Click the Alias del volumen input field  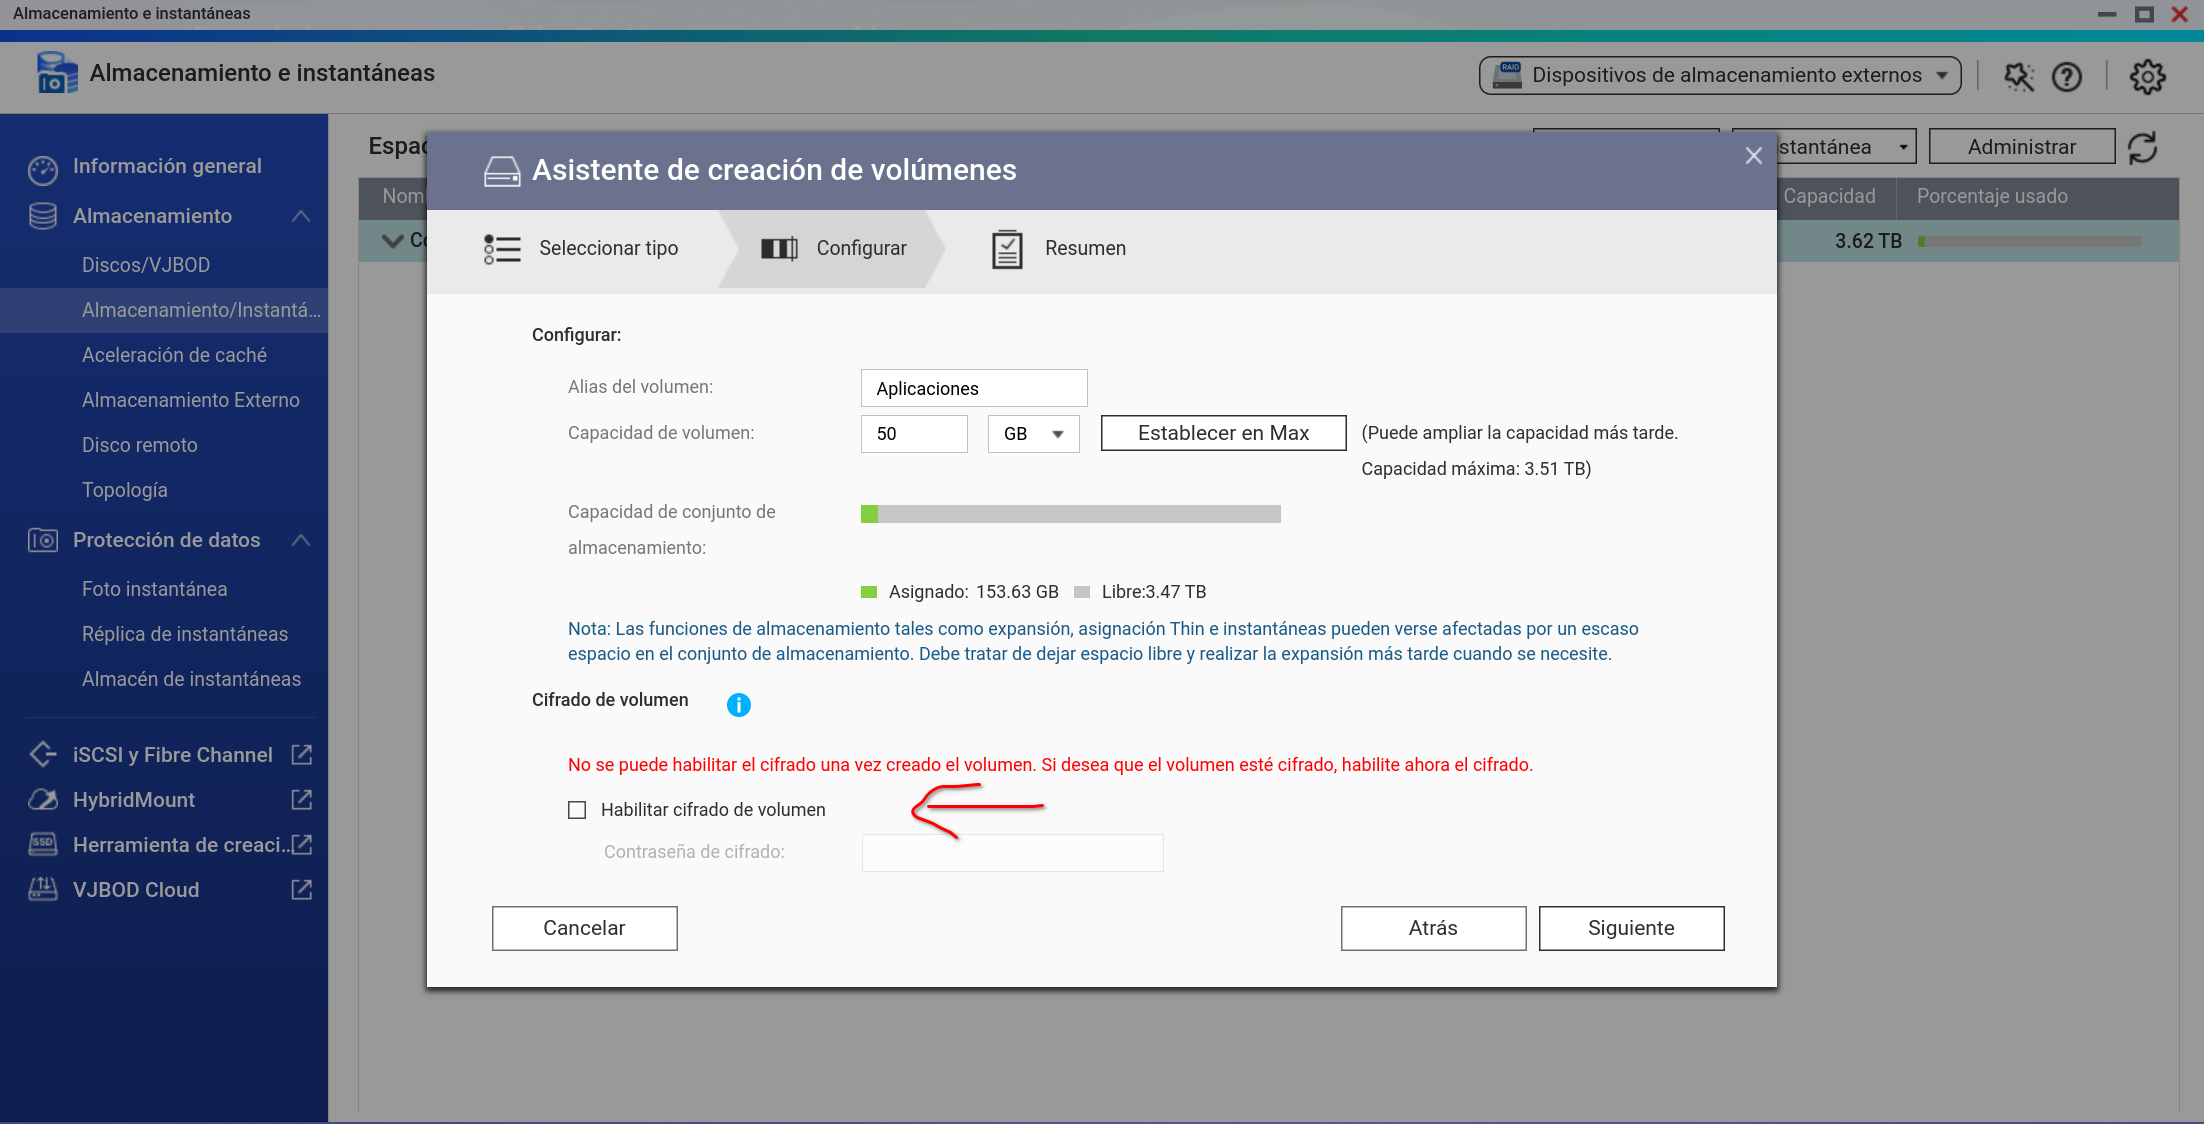pos(973,388)
